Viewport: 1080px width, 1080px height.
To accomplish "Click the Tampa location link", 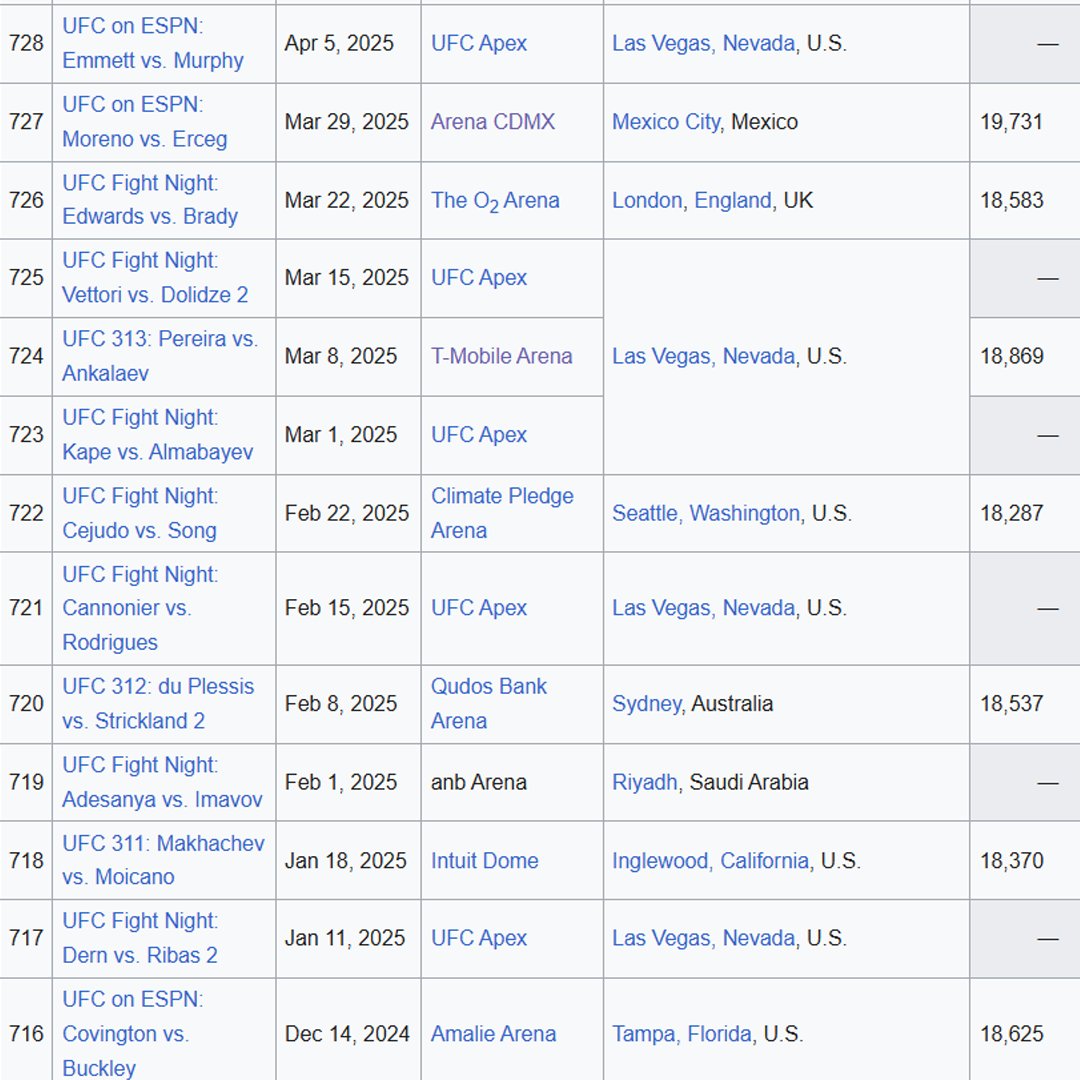I will coord(643,1033).
